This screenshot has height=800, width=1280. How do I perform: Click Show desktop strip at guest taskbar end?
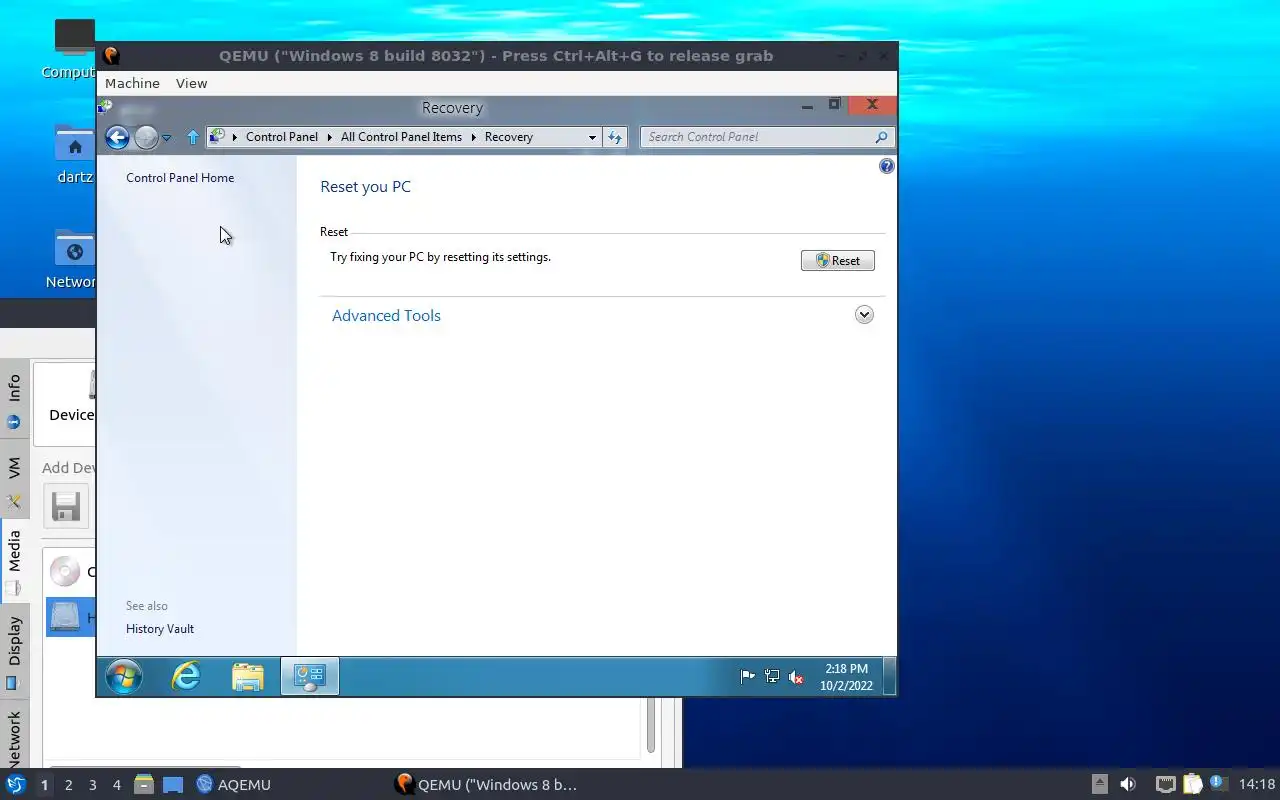889,677
